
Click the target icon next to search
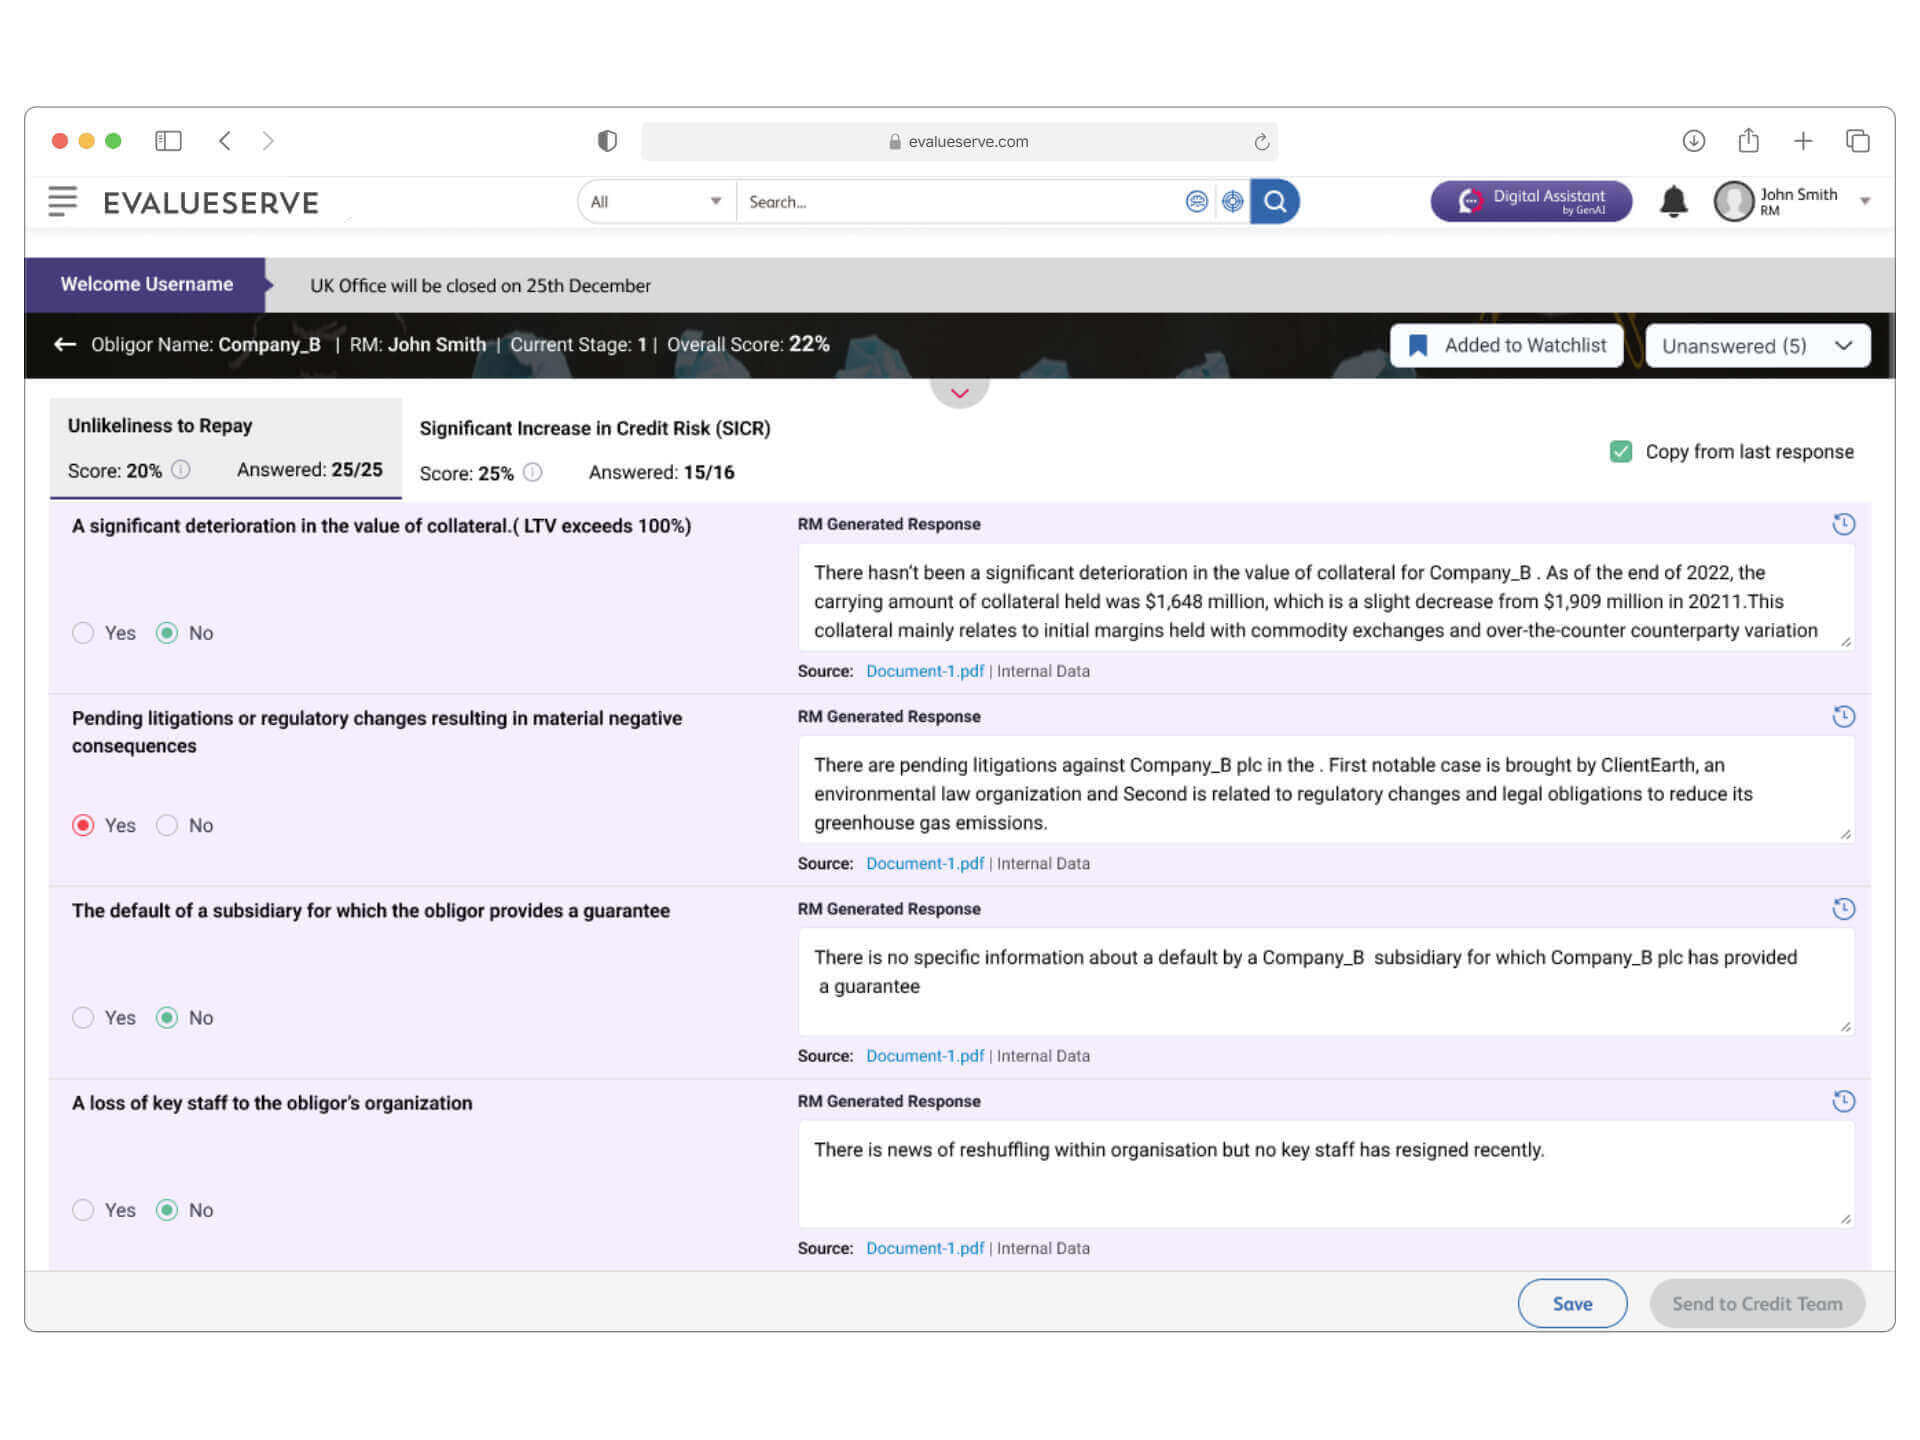click(x=1232, y=201)
